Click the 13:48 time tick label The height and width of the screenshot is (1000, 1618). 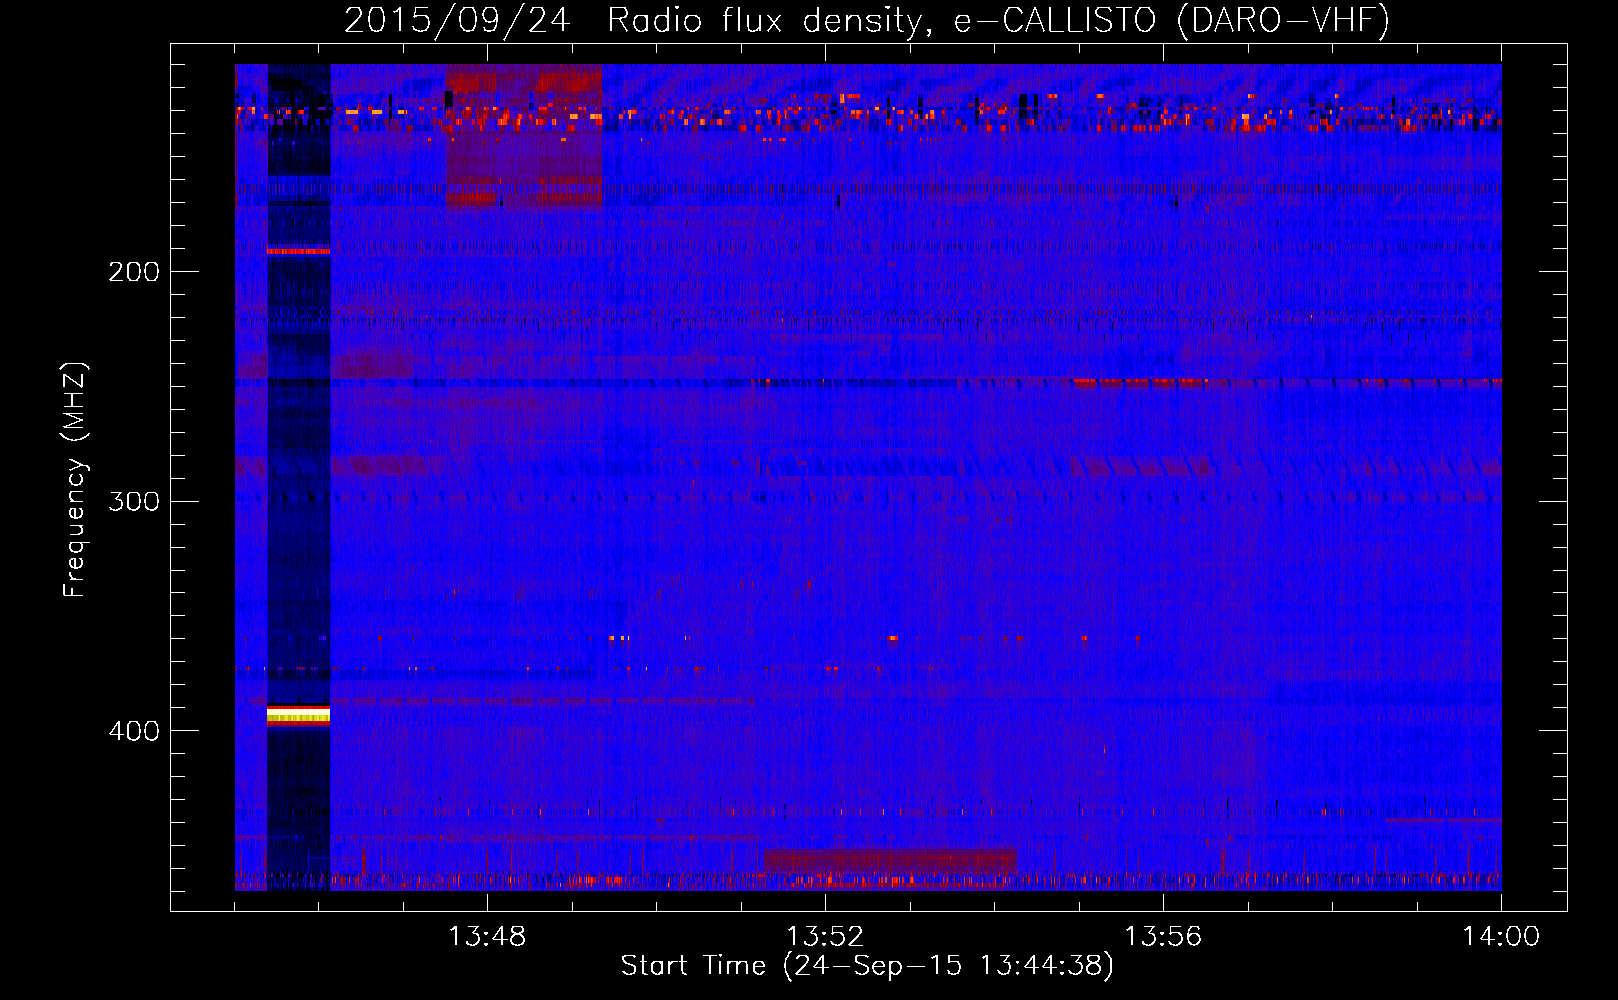487,937
